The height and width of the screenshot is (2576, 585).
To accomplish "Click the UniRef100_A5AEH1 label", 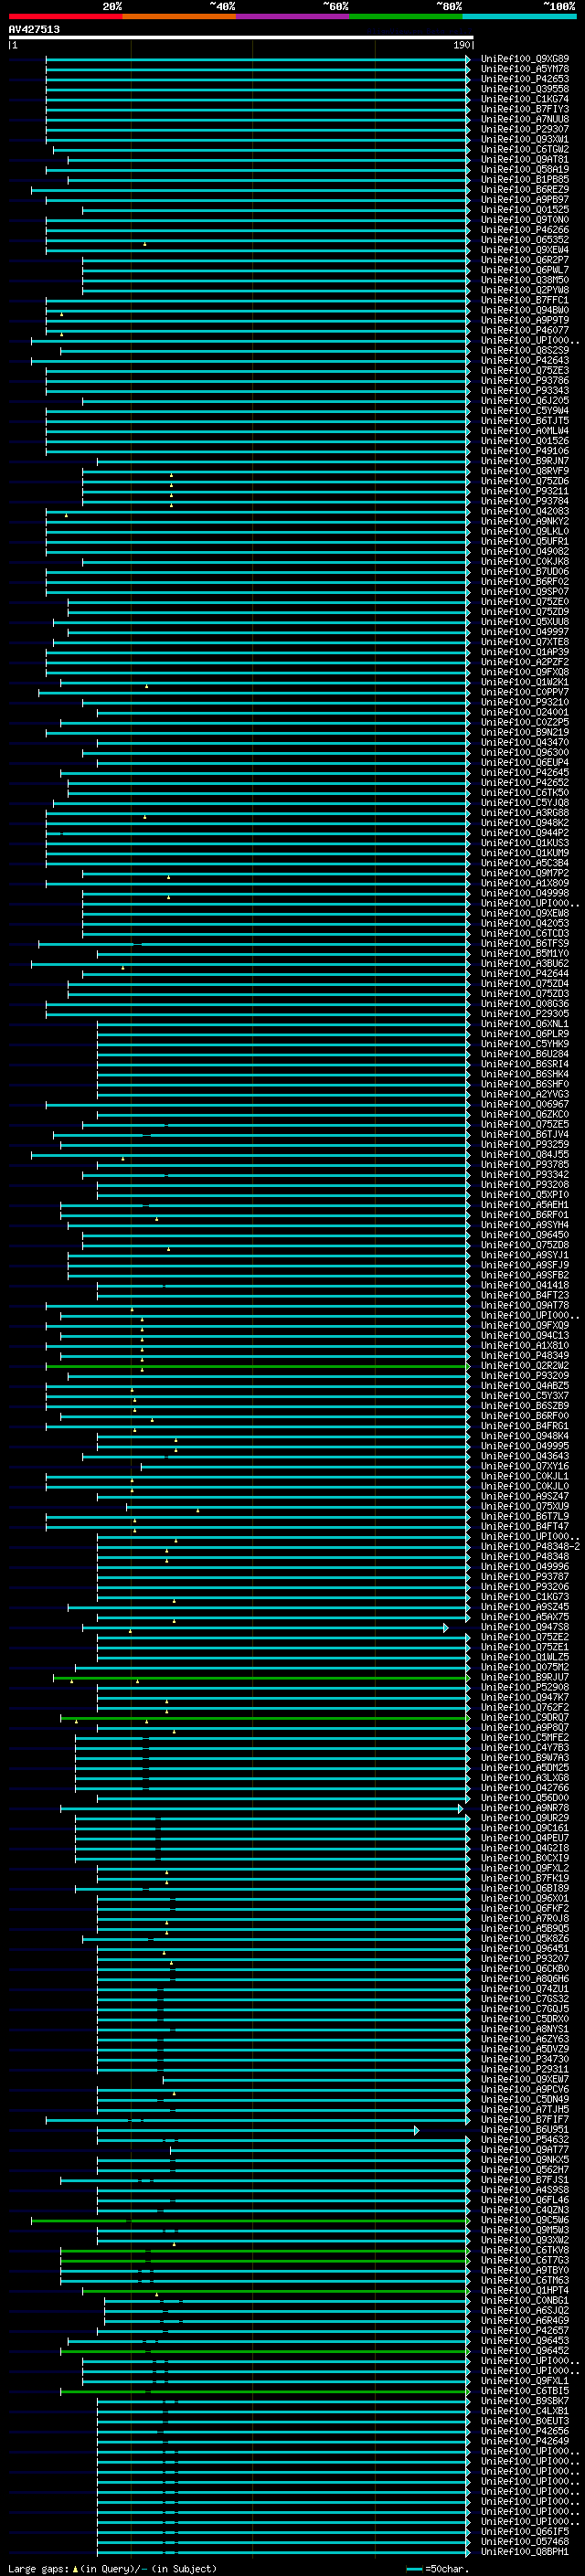I will coord(525,1204).
